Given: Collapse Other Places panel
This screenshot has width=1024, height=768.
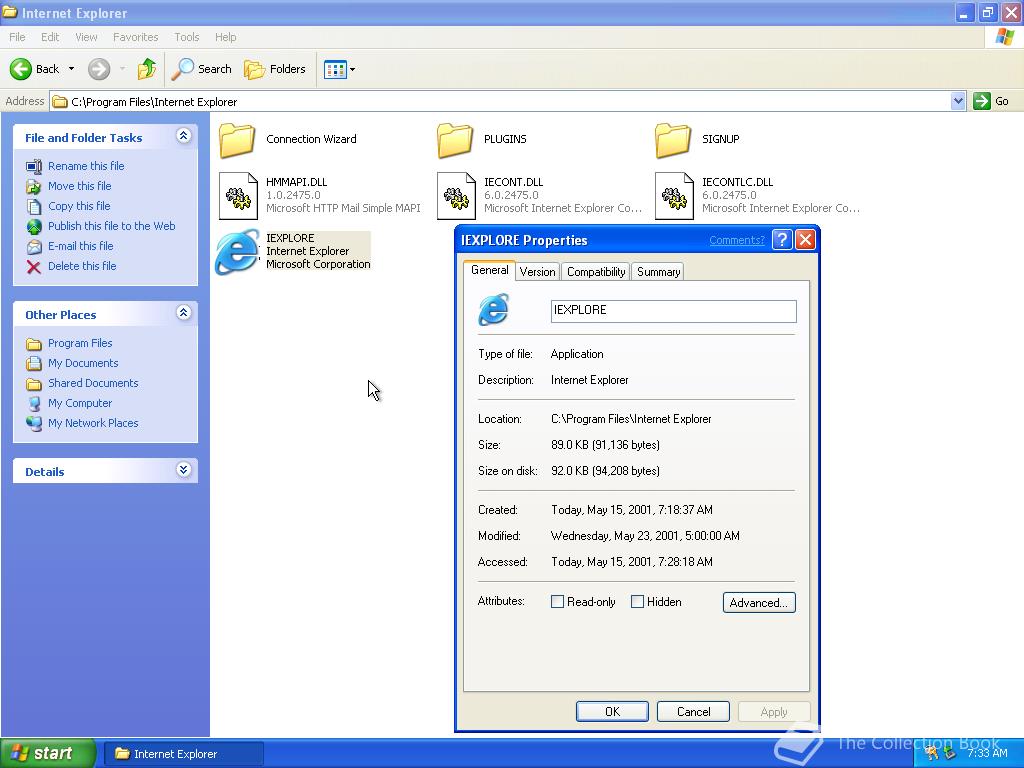Looking at the screenshot, I should [x=184, y=313].
